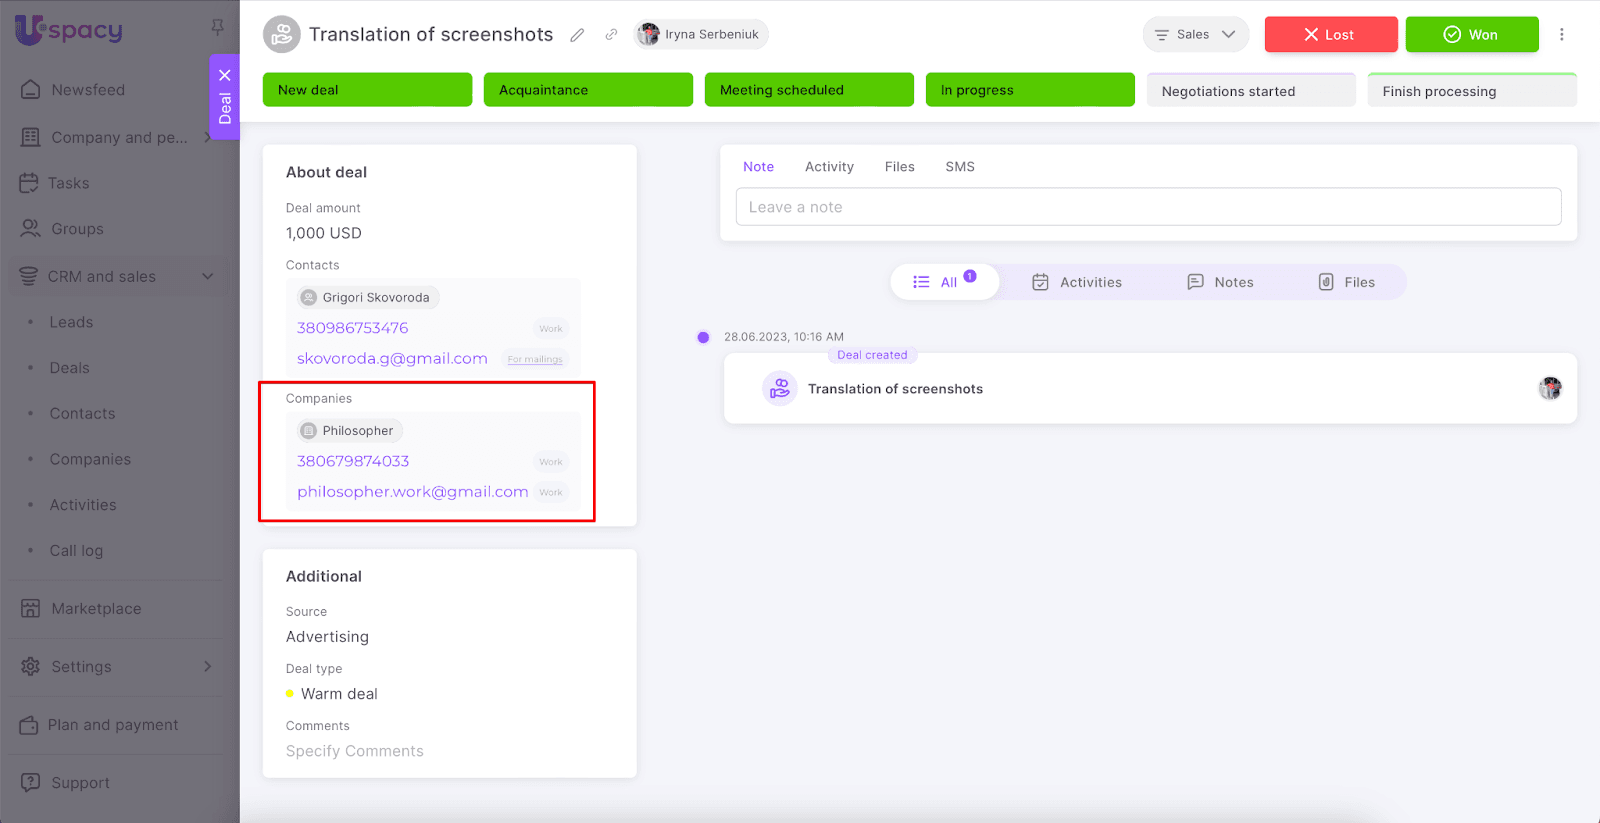Open the Support section
The width and height of the screenshot is (1600, 823).
click(x=80, y=783)
